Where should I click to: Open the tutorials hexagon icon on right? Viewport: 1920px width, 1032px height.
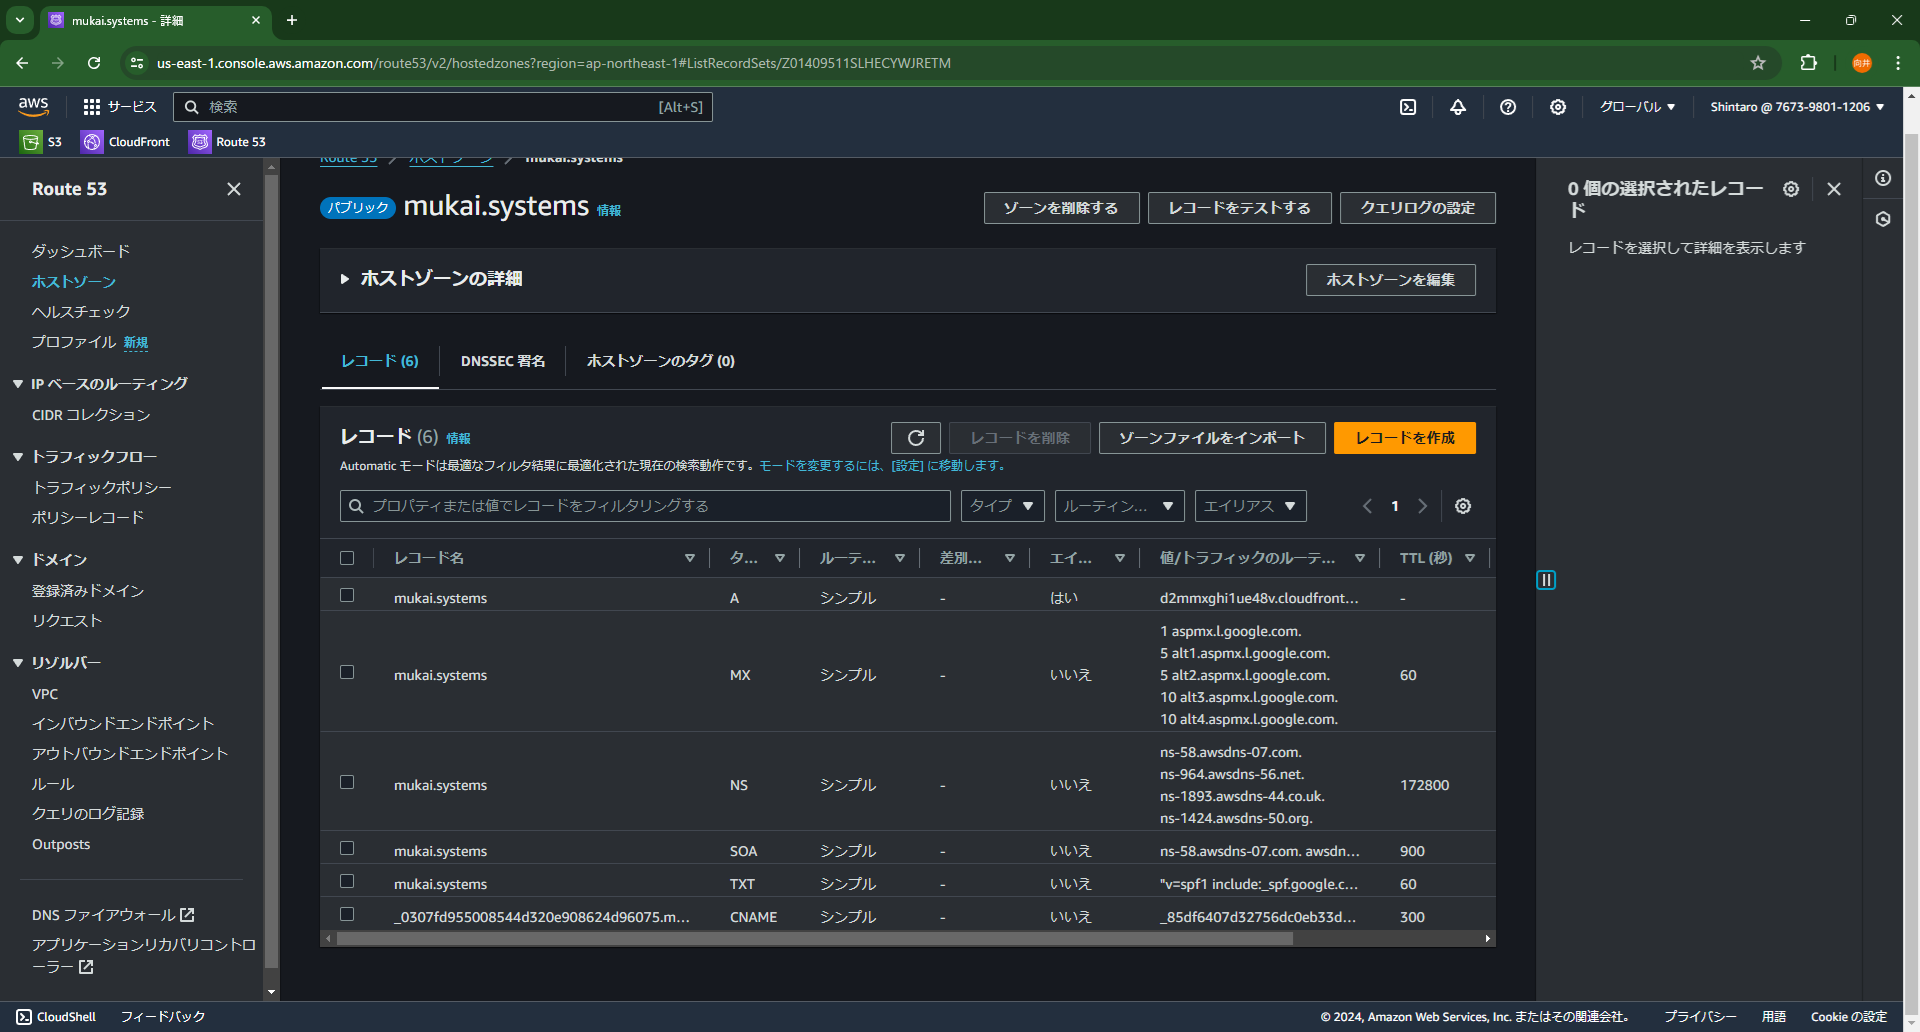point(1883,219)
